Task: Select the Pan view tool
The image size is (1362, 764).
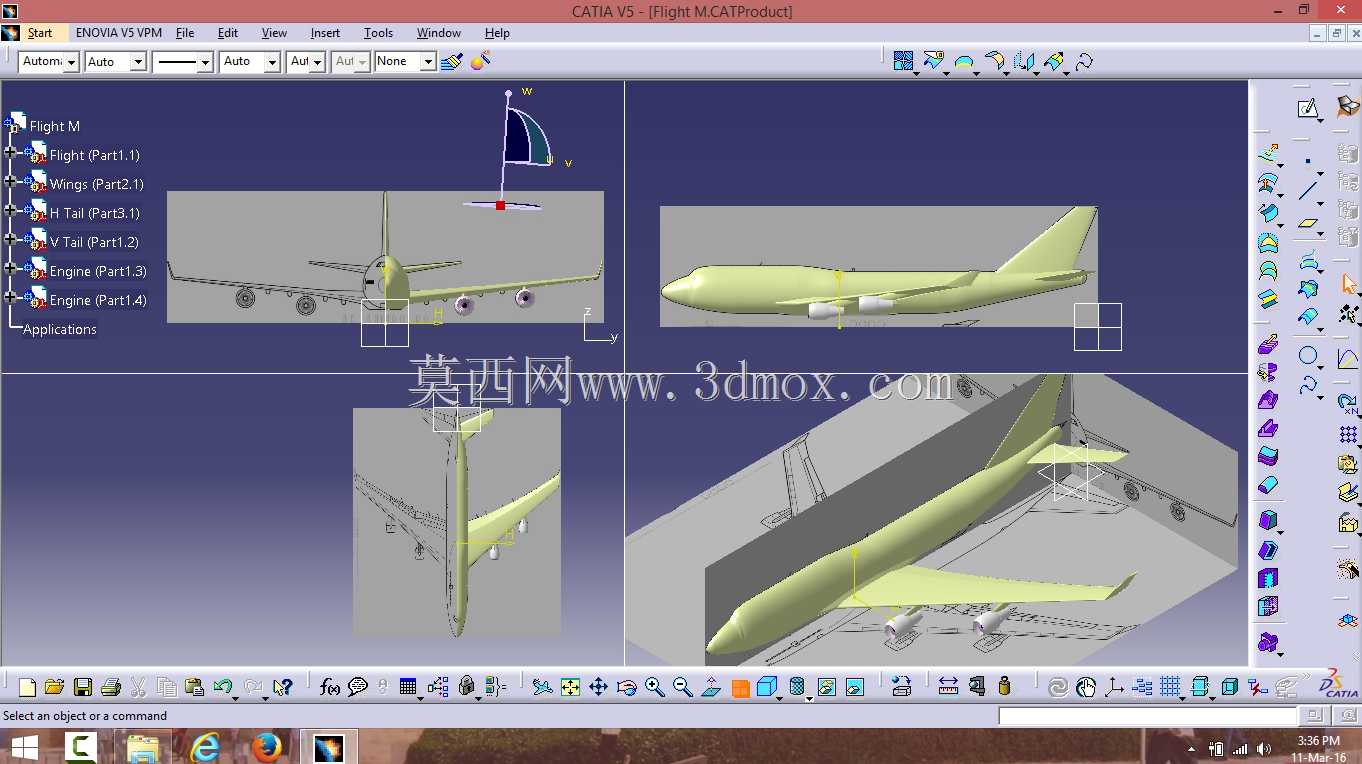Action: (x=598, y=687)
